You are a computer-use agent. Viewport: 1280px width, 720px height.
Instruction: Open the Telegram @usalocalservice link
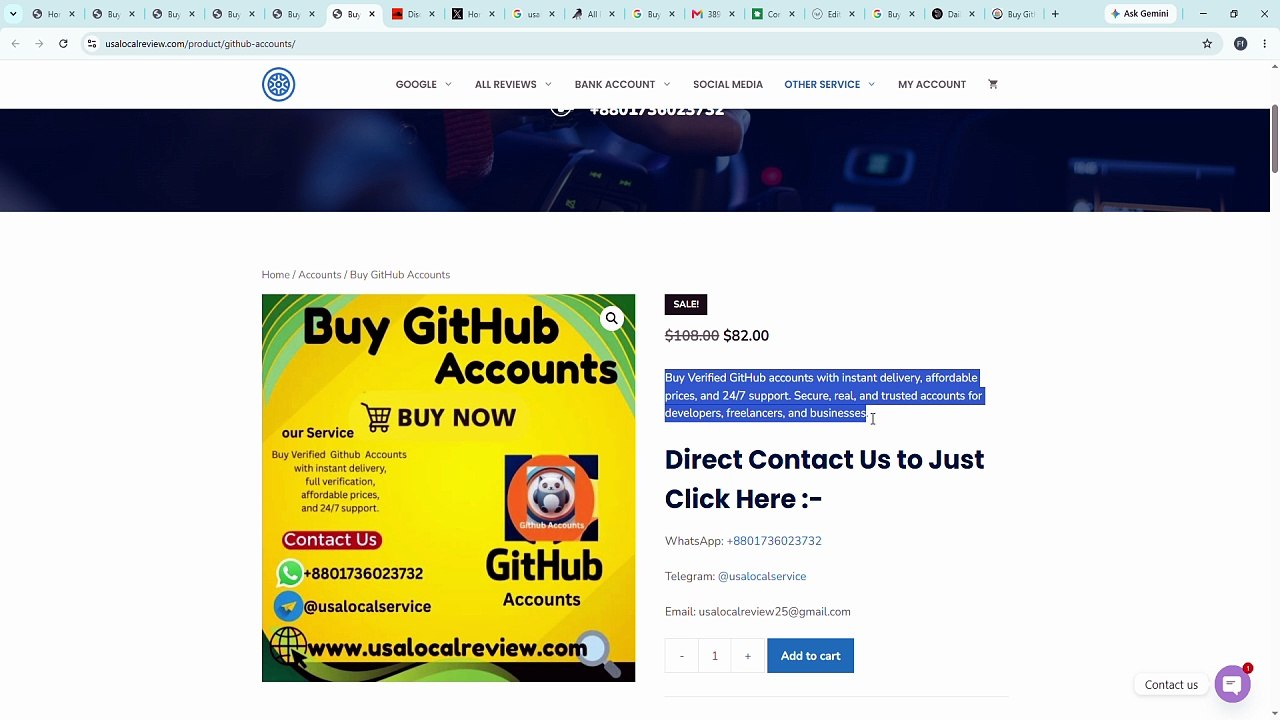click(x=762, y=576)
